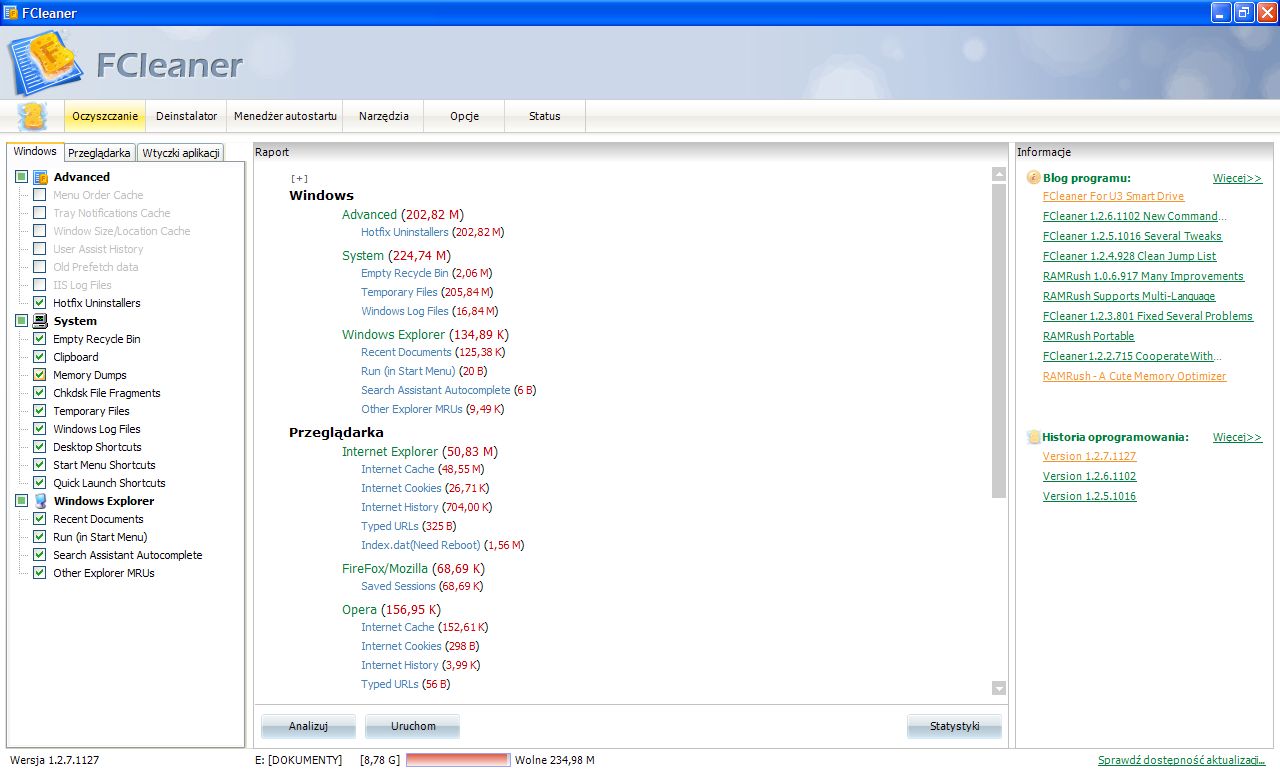The image size is (1280, 770).
Task: Click Więcej>> link next to Historia oprogramowania
Action: coord(1237,437)
